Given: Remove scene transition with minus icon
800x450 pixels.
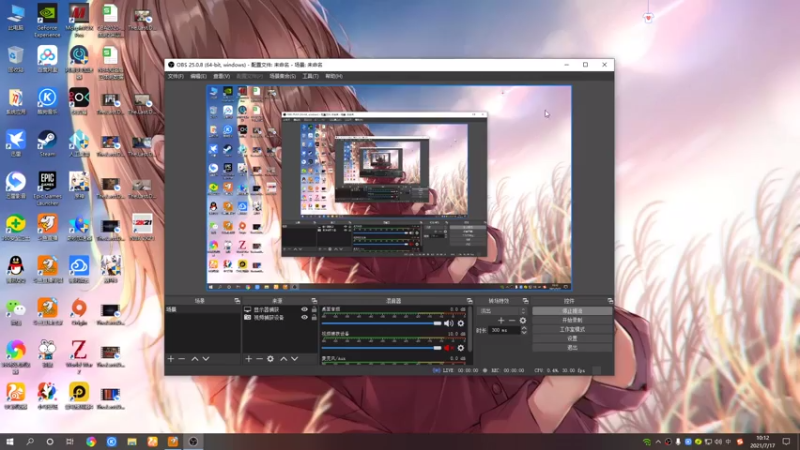Looking at the screenshot, I should pyautogui.click(x=512, y=320).
